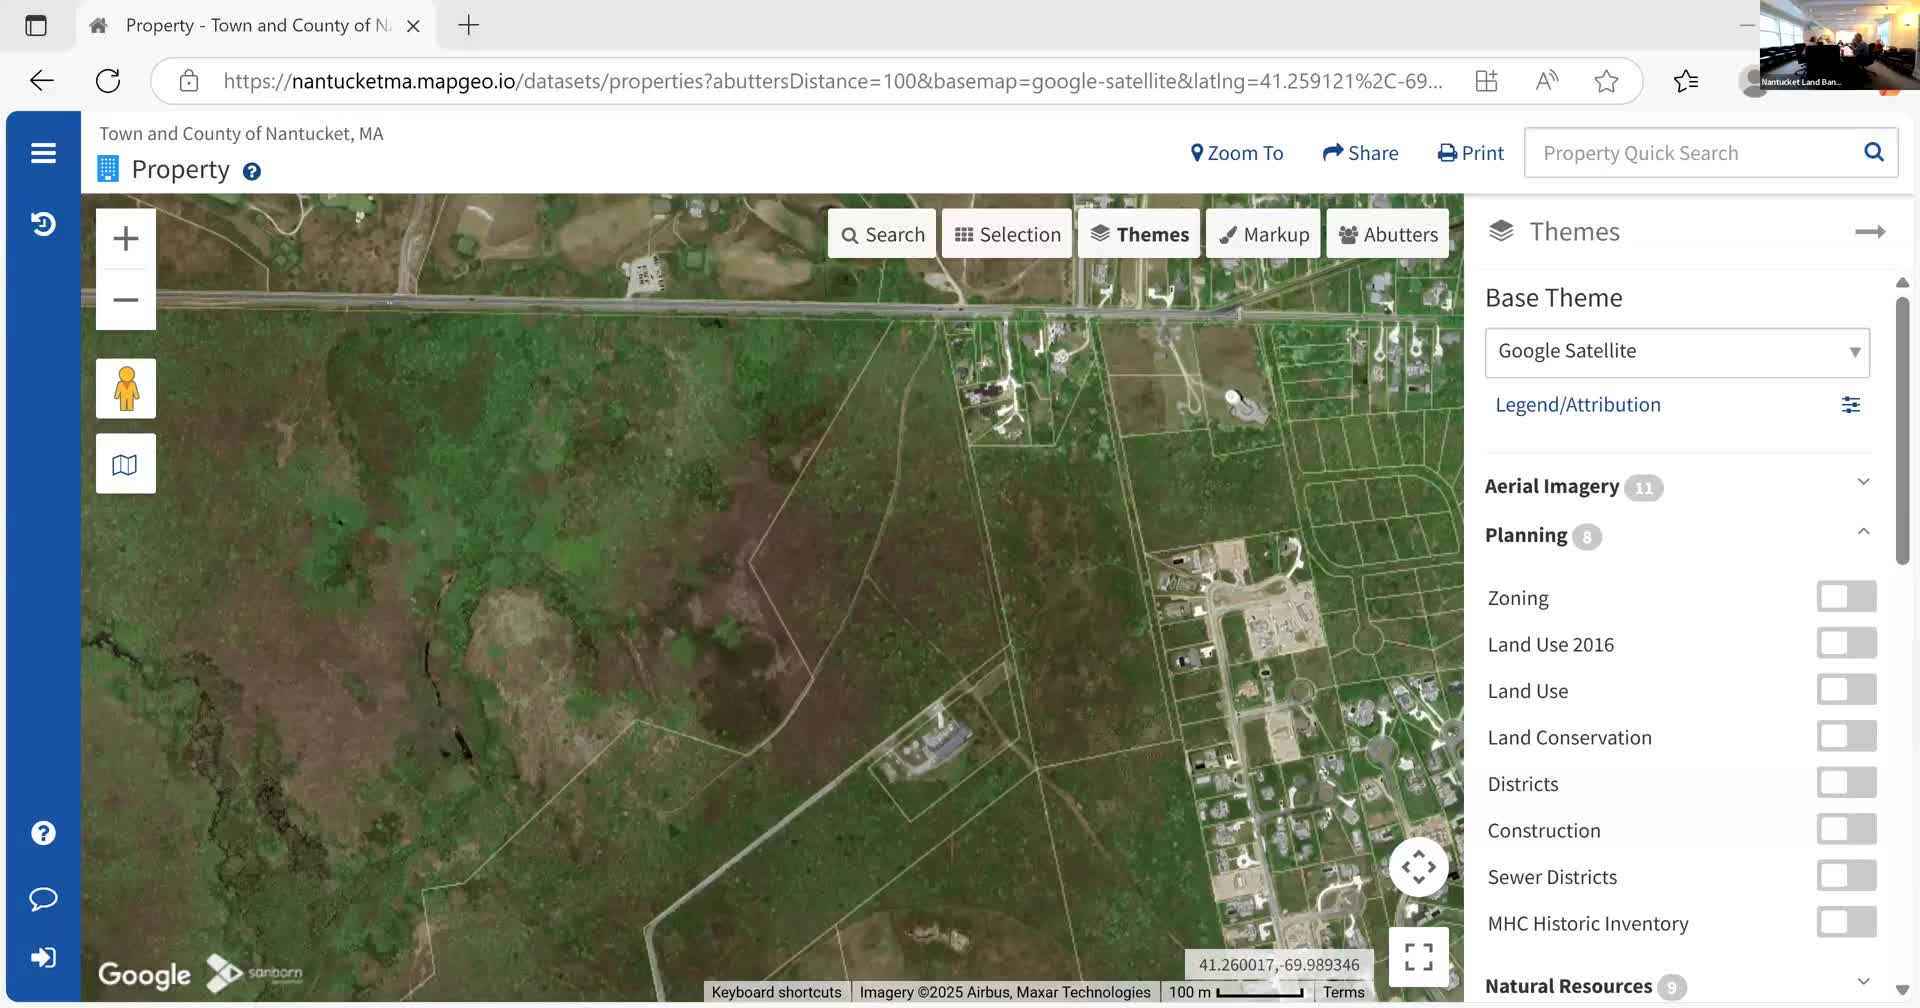Open the help question mark in sidebar
This screenshot has width=1920, height=1008.
click(x=43, y=833)
